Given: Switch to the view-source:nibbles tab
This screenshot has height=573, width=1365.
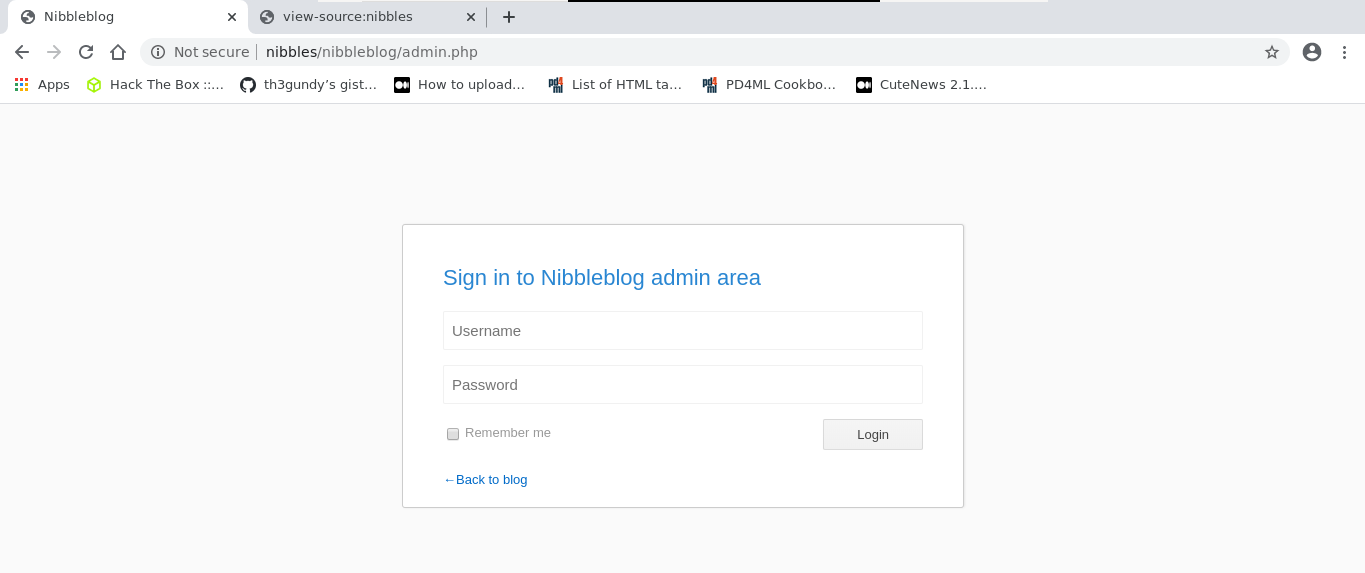Looking at the screenshot, I should pyautogui.click(x=367, y=17).
